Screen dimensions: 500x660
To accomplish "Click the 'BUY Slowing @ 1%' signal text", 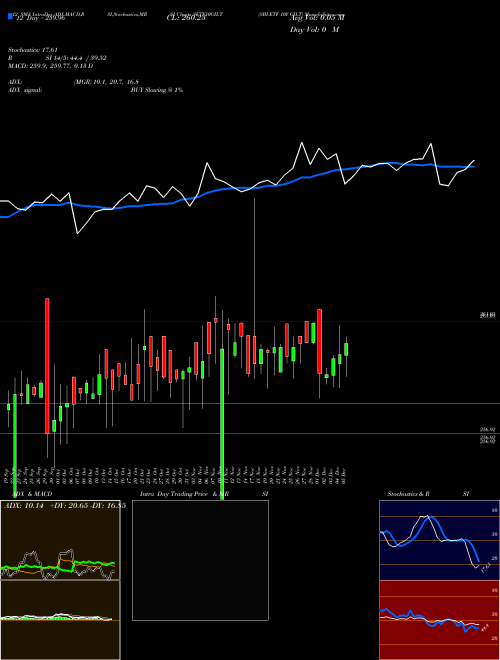I will tap(157, 90).
